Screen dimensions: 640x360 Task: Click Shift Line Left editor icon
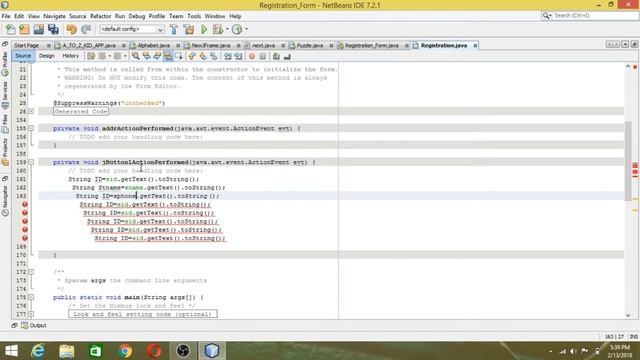(228, 56)
